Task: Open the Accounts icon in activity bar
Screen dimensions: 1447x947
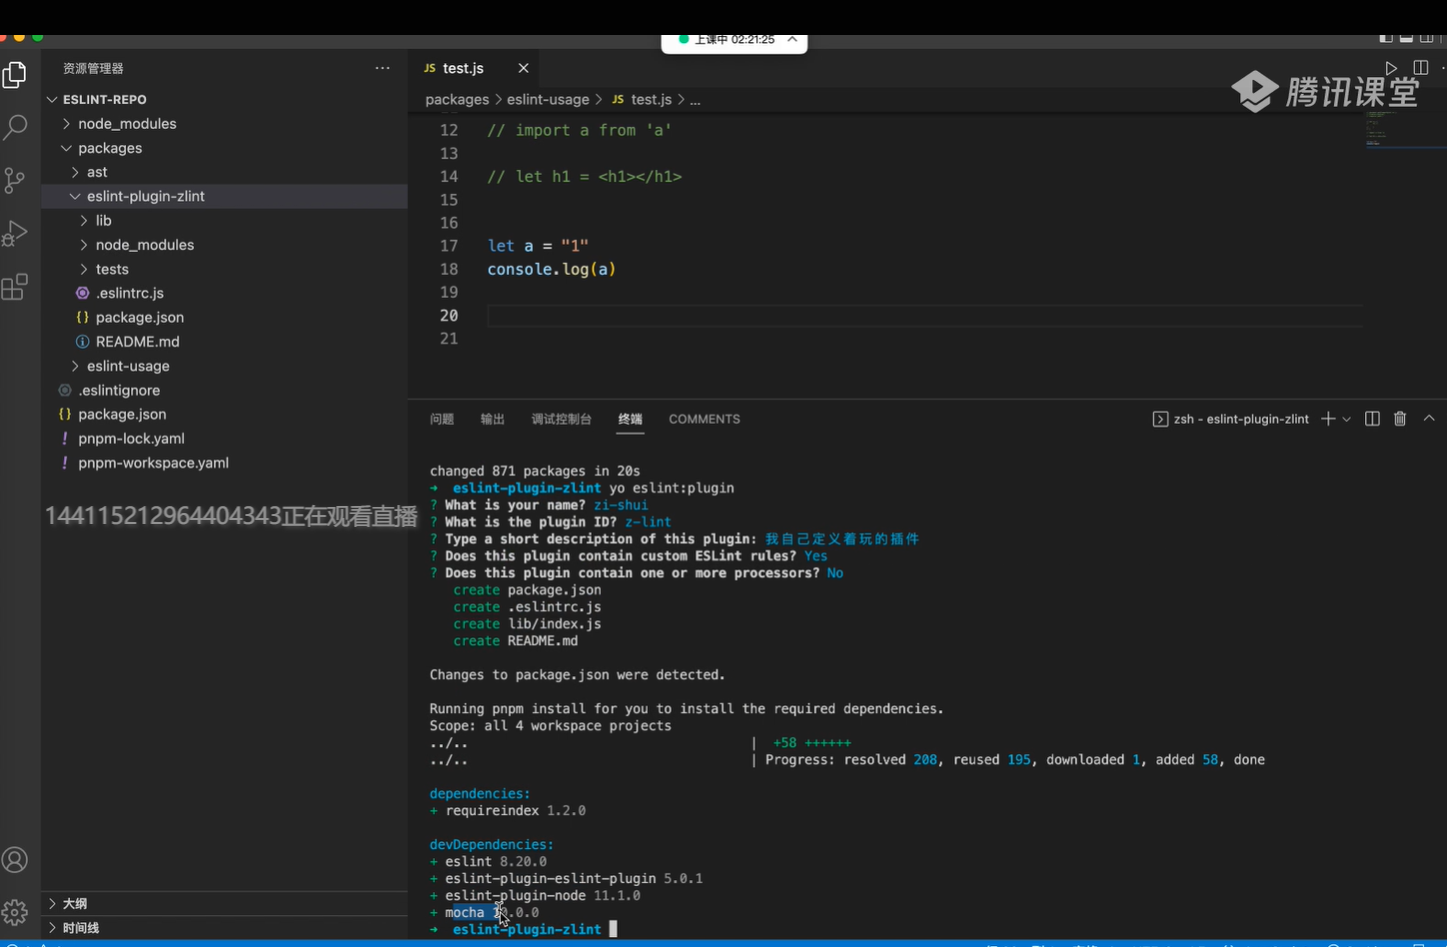Action: 15,860
